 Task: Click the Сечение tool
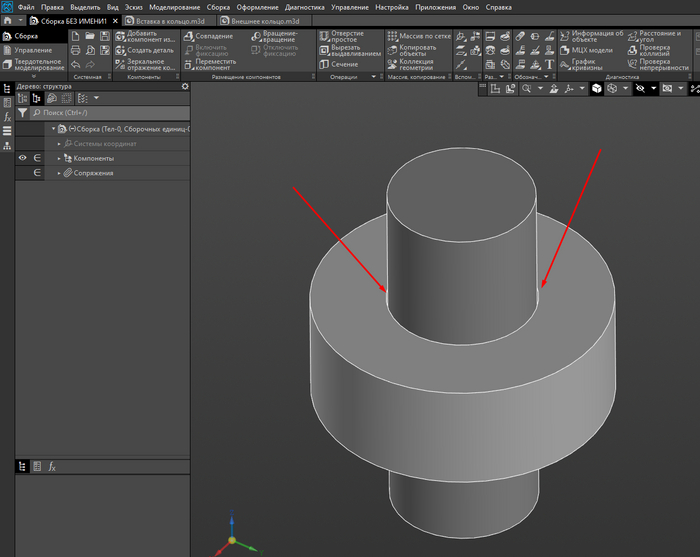coord(339,64)
